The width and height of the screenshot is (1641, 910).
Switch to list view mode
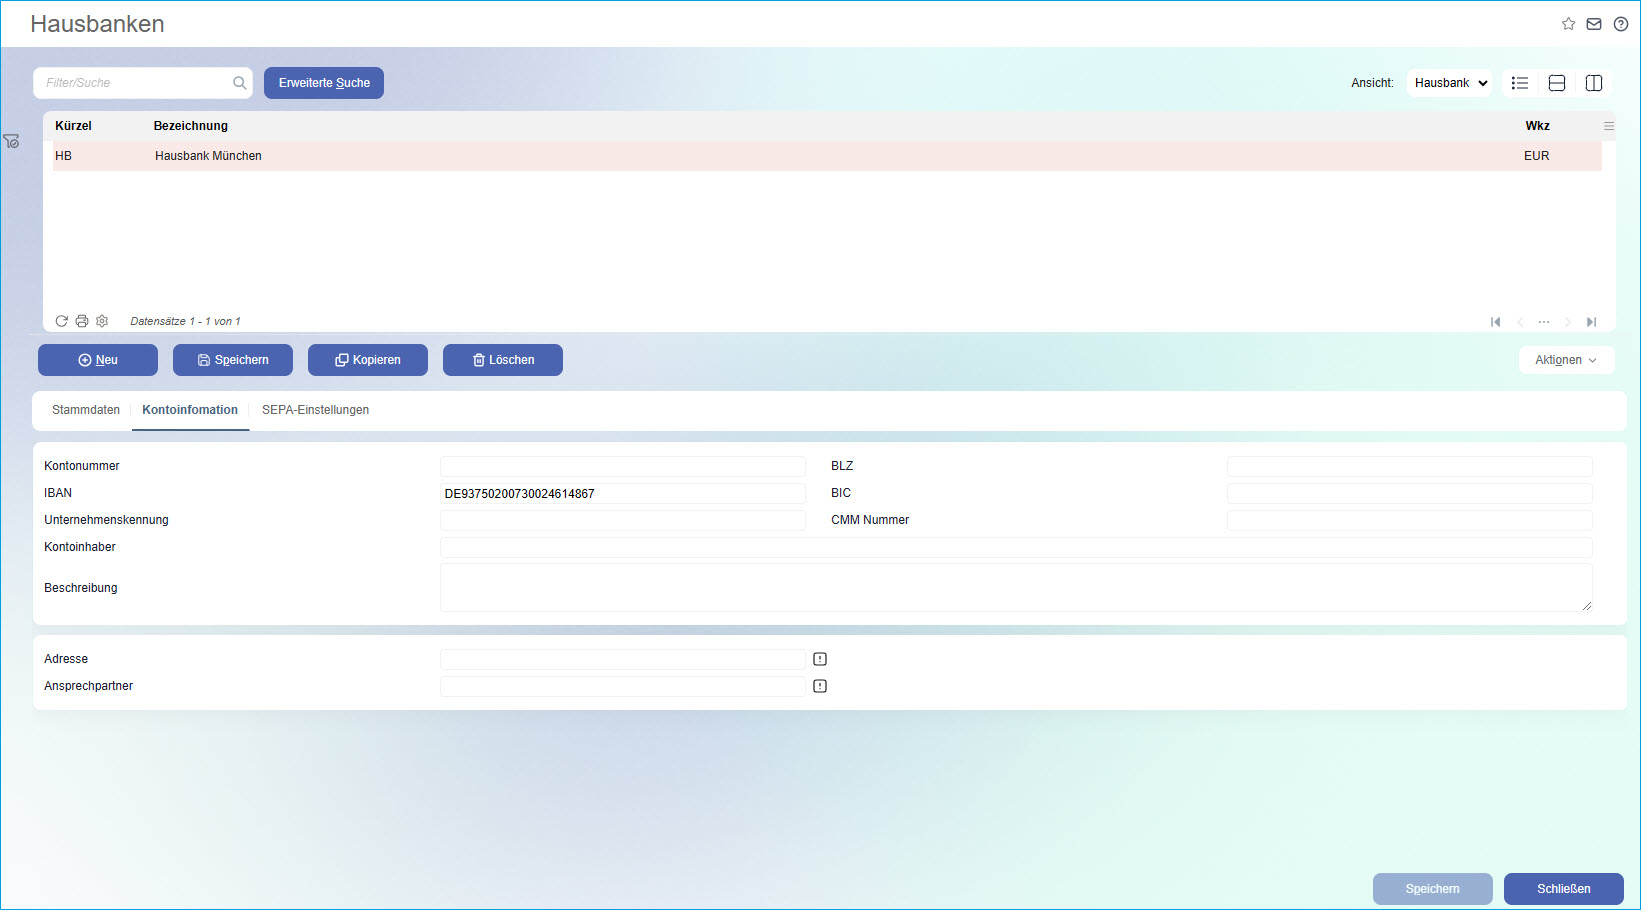(1519, 83)
